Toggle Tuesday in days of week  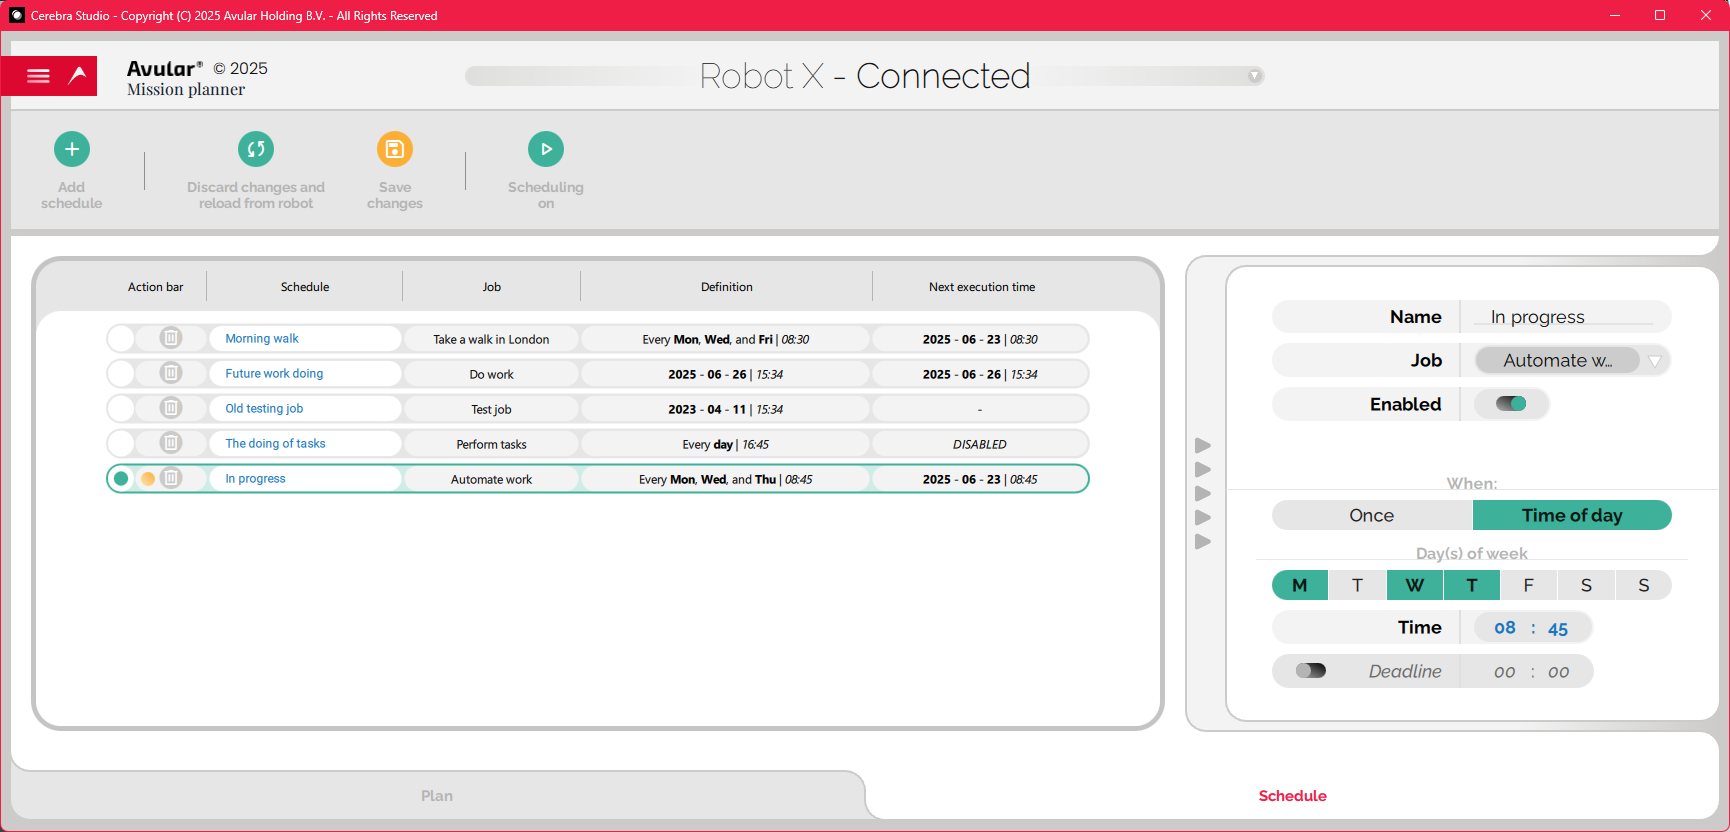coord(1357,585)
